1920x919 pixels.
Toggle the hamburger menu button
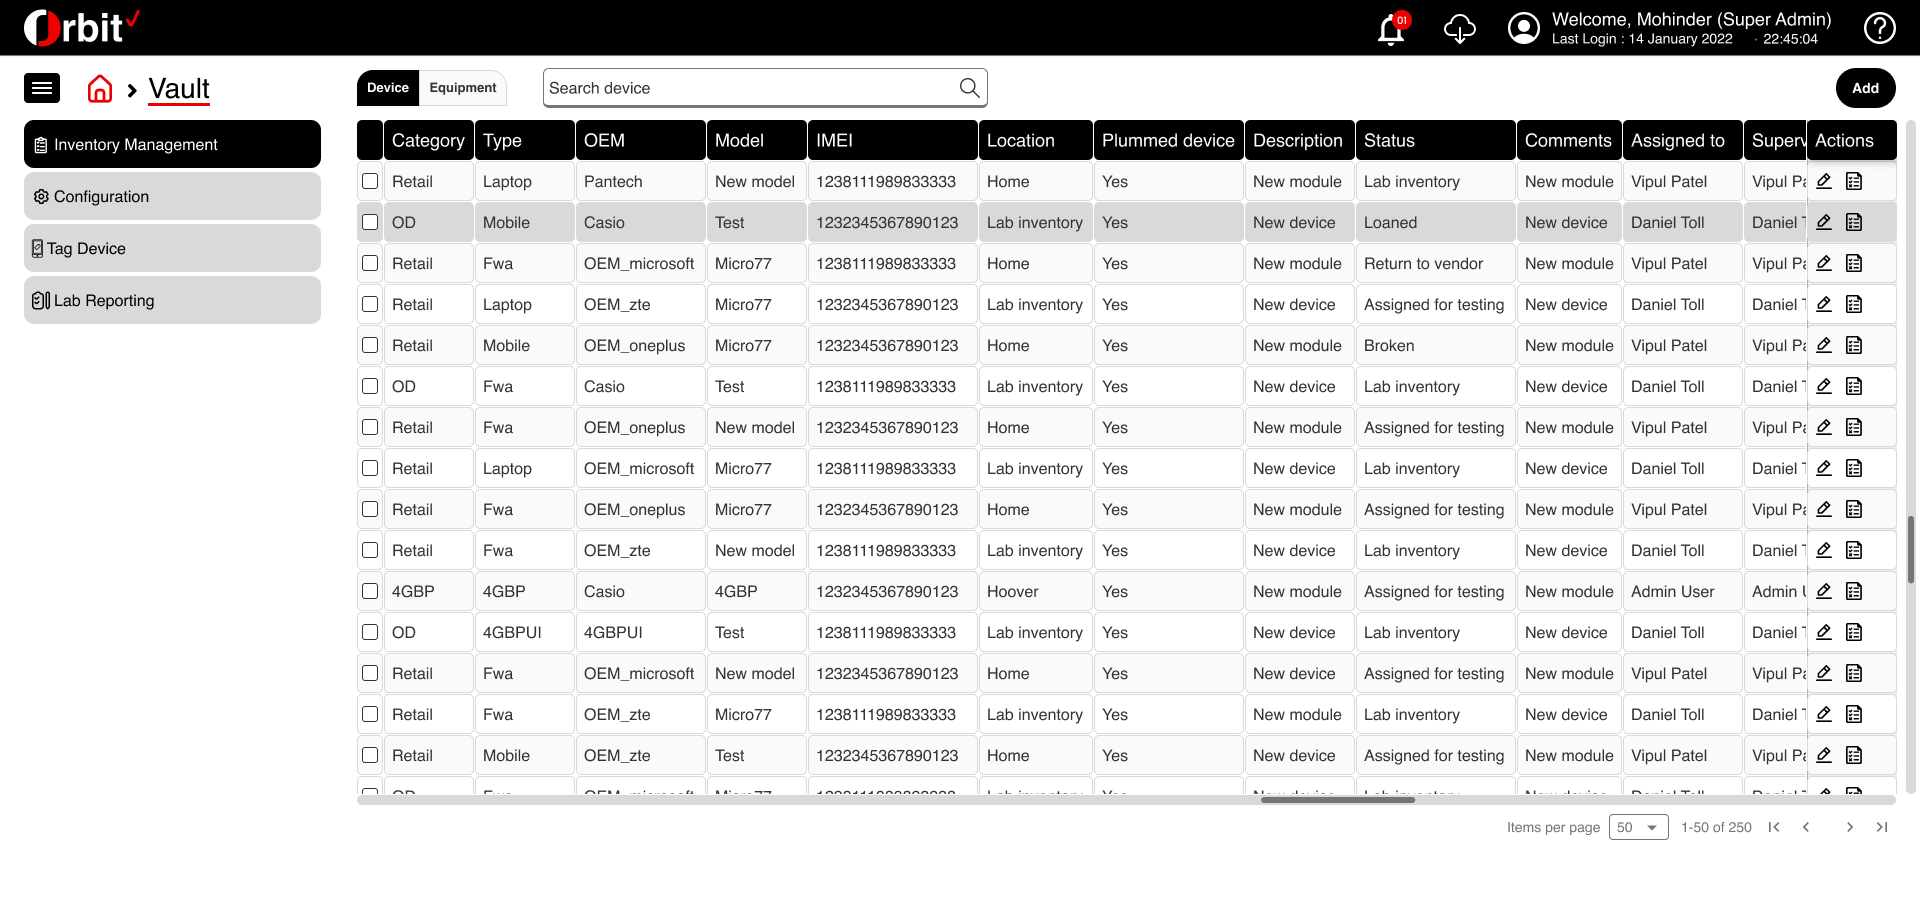(x=42, y=89)
